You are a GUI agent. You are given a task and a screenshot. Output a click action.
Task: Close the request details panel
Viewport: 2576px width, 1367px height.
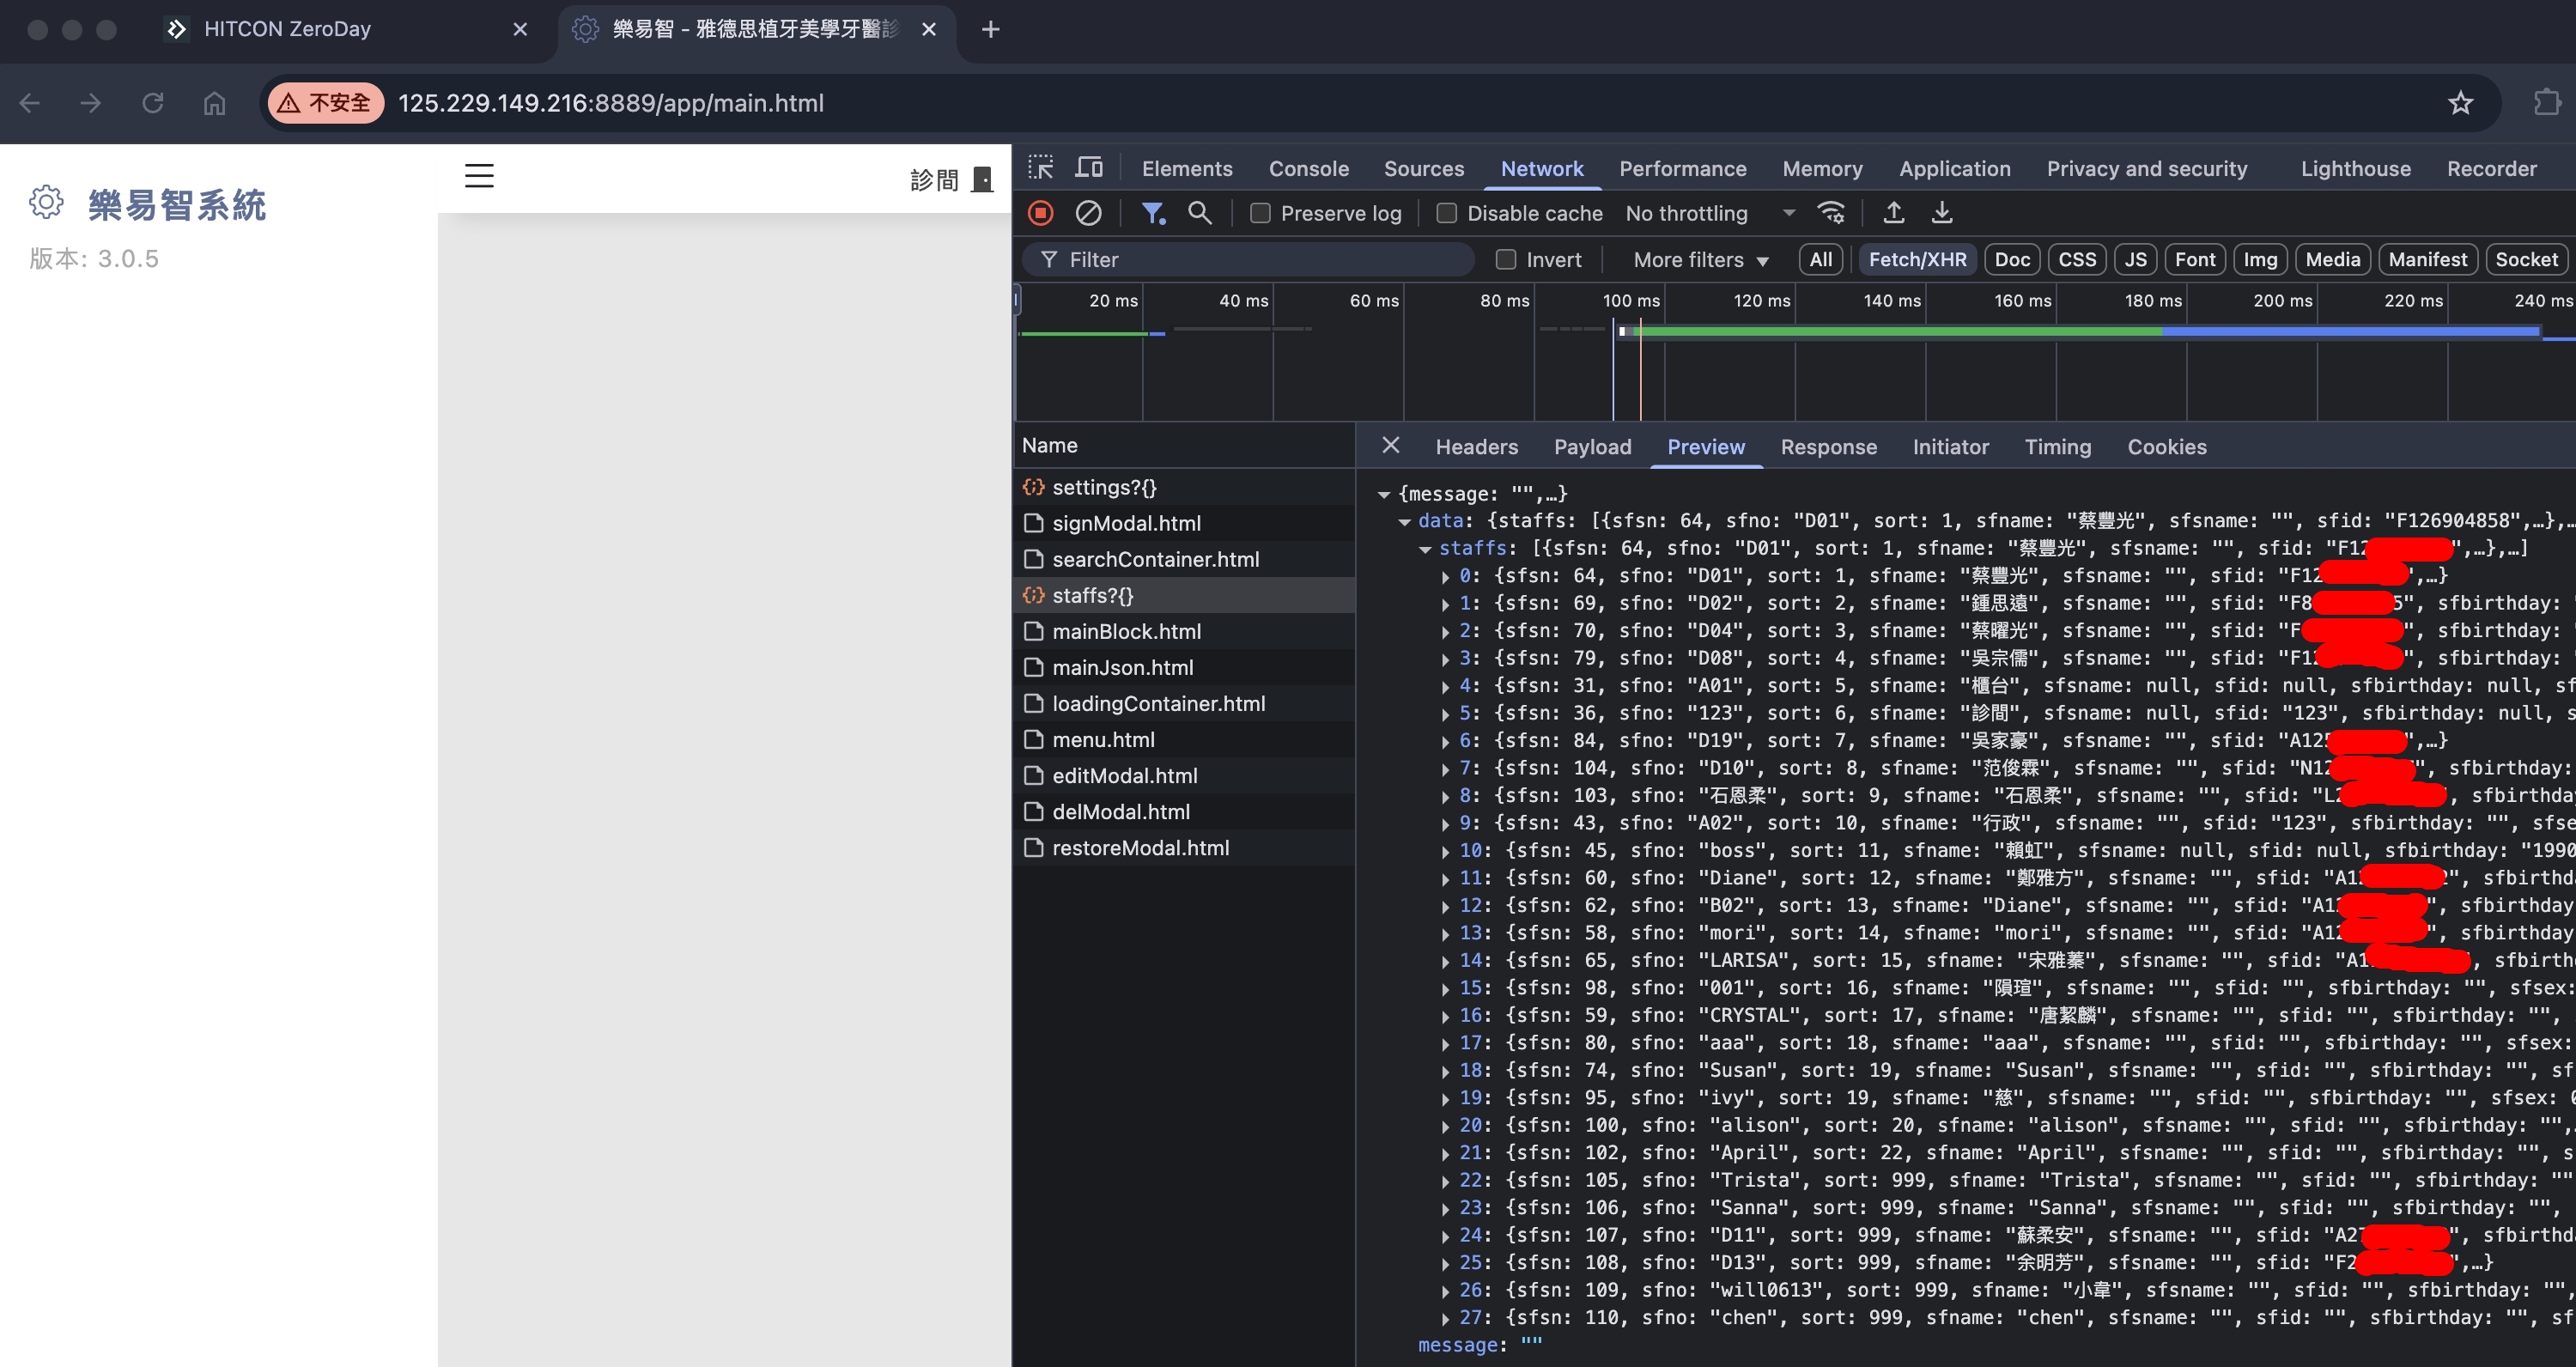coord(1390,445)
